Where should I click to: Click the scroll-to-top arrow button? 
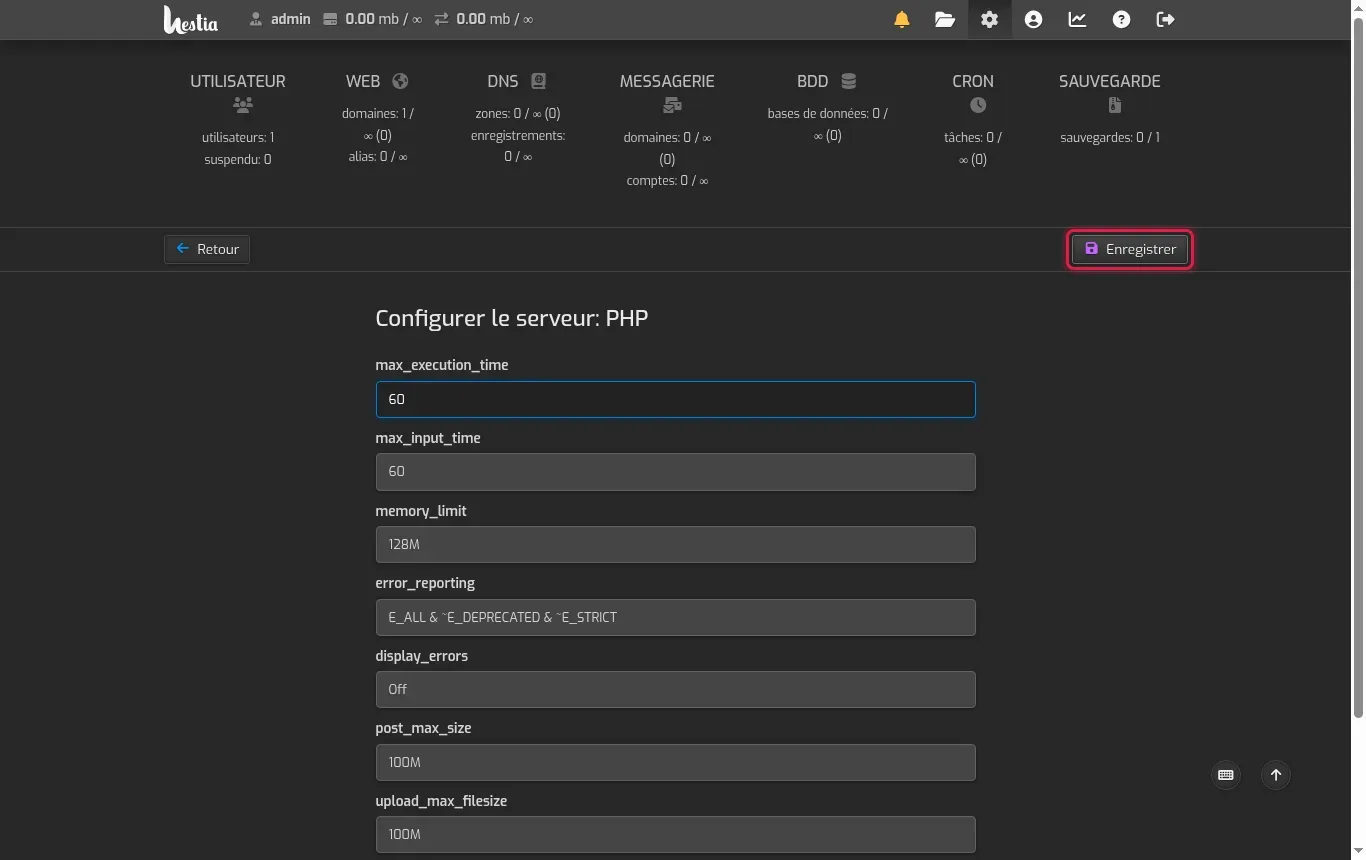(1276, 775)
